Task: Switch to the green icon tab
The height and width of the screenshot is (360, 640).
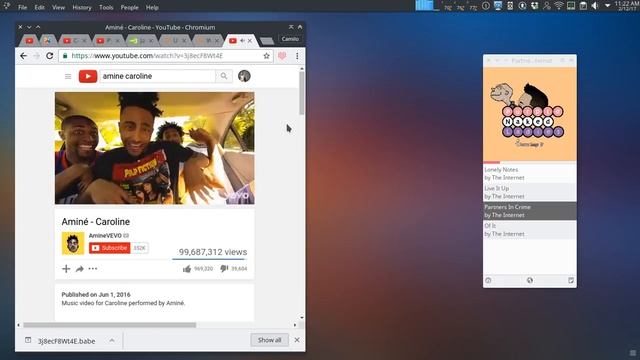Action: pyautogui.click(x=141, y=41)
